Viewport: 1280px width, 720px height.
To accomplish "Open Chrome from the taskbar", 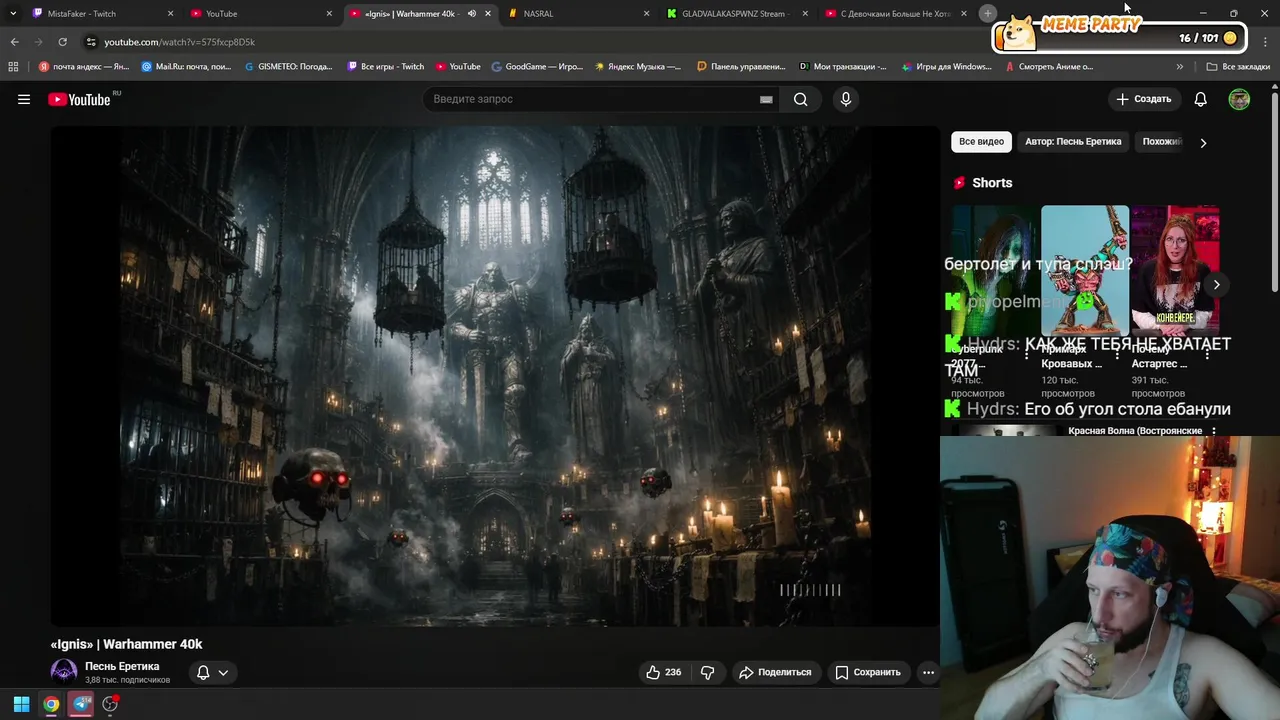I will point(51,704).
